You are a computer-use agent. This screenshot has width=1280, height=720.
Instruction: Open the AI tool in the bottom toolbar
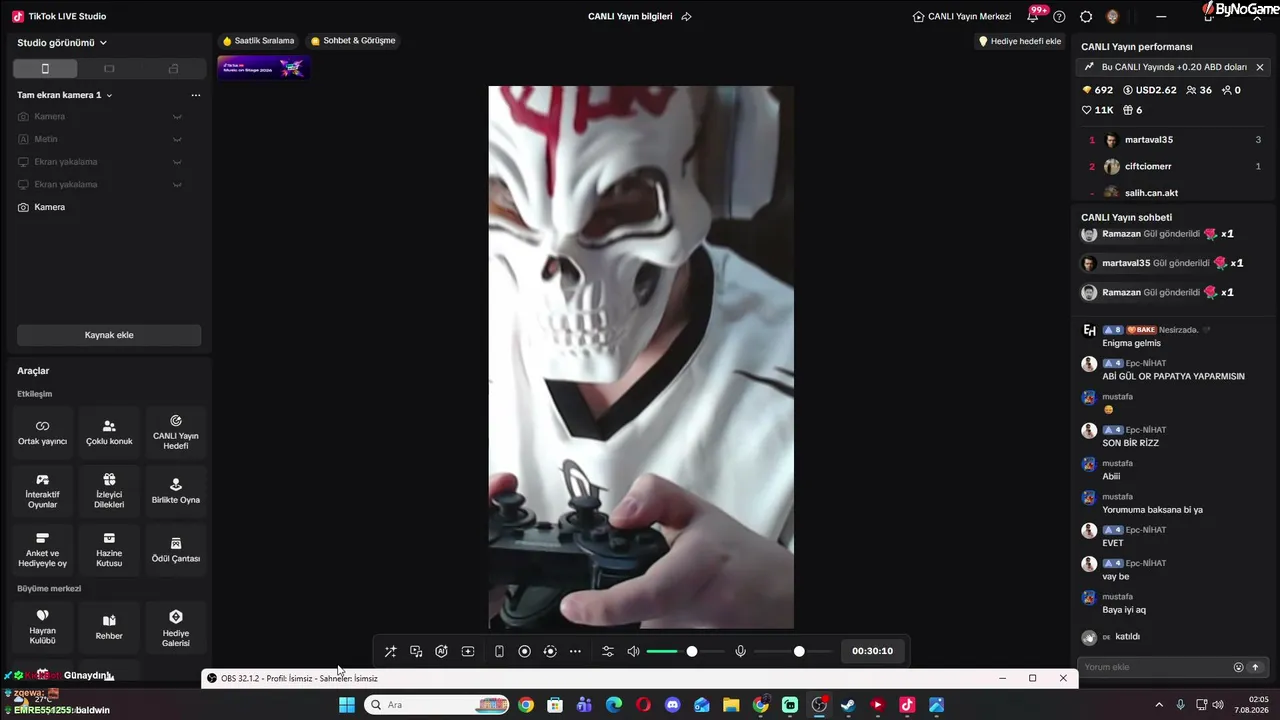pos(441,651)
